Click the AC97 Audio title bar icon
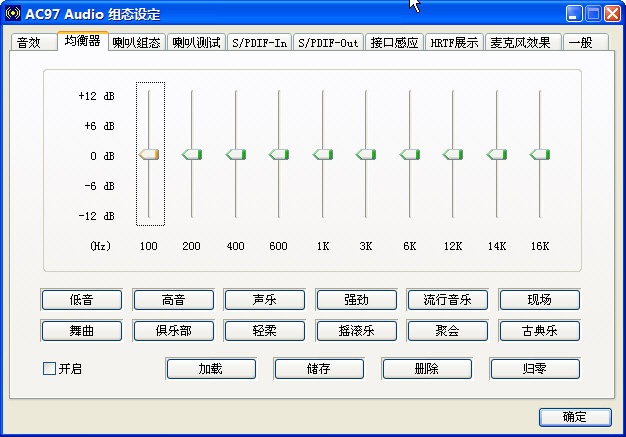The width and height of the screenshot is (626, 437). pyautogui.click(x=13, y=14)
